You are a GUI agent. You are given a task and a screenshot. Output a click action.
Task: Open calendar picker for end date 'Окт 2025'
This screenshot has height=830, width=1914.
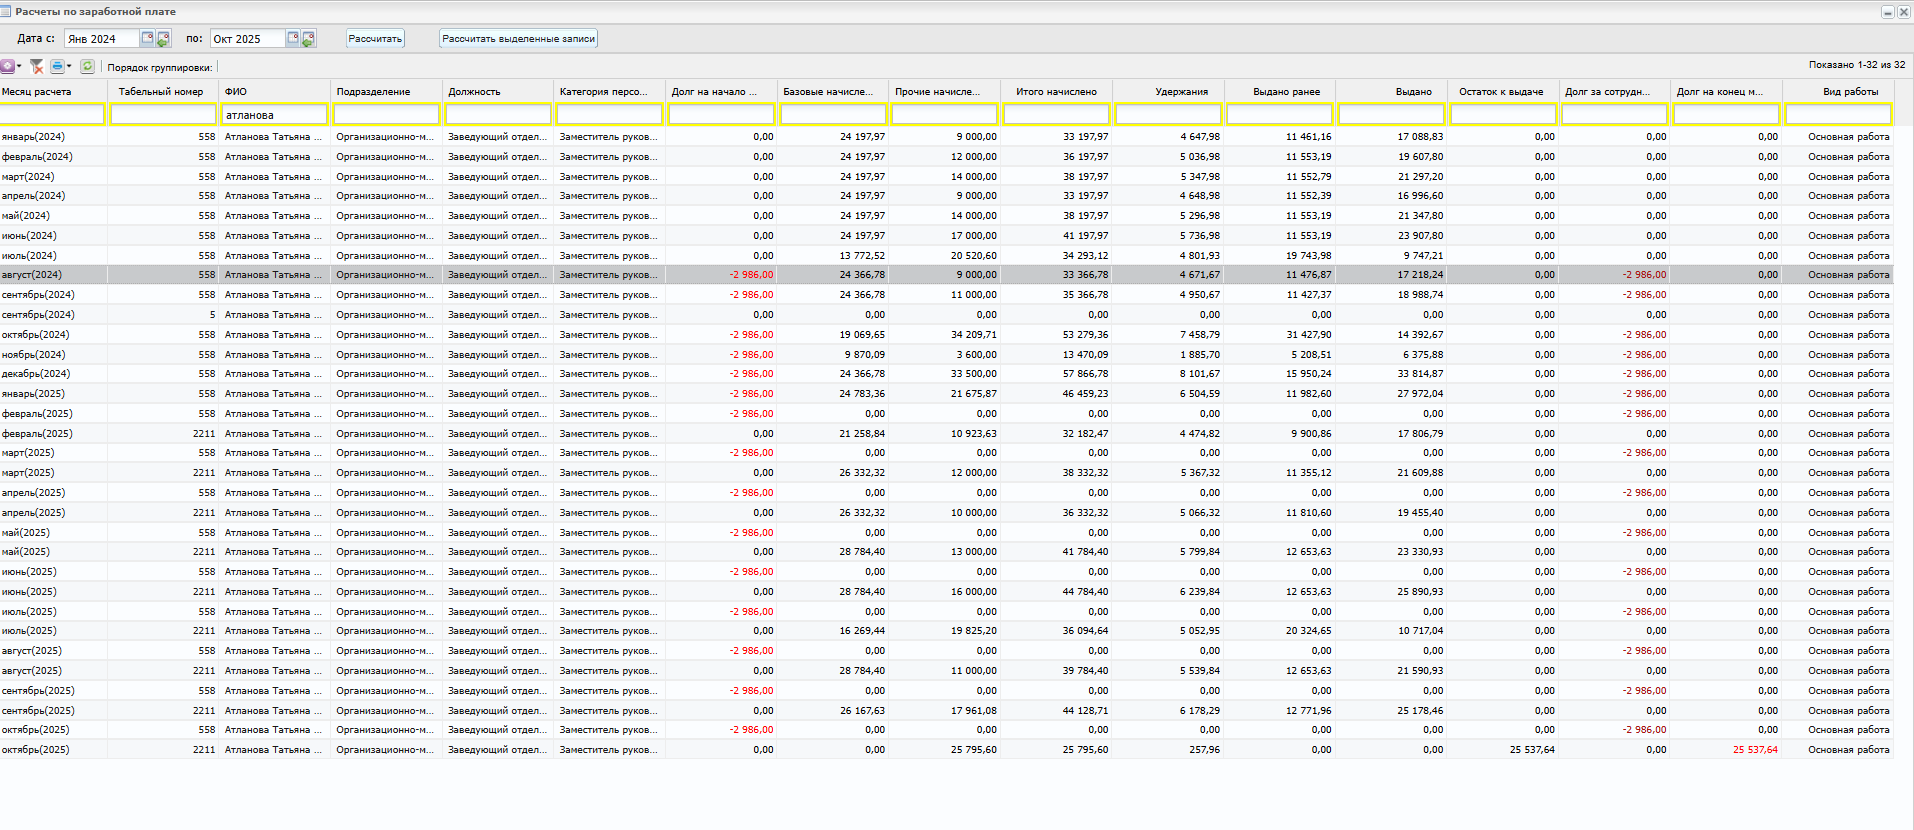click(293, 38)
